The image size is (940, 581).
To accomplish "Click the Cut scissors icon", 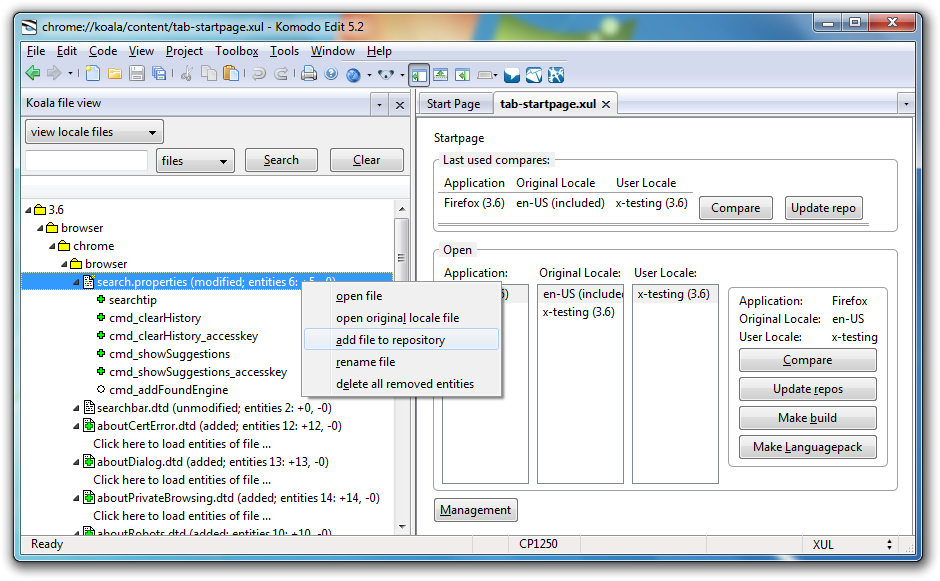I will [187, 74].
